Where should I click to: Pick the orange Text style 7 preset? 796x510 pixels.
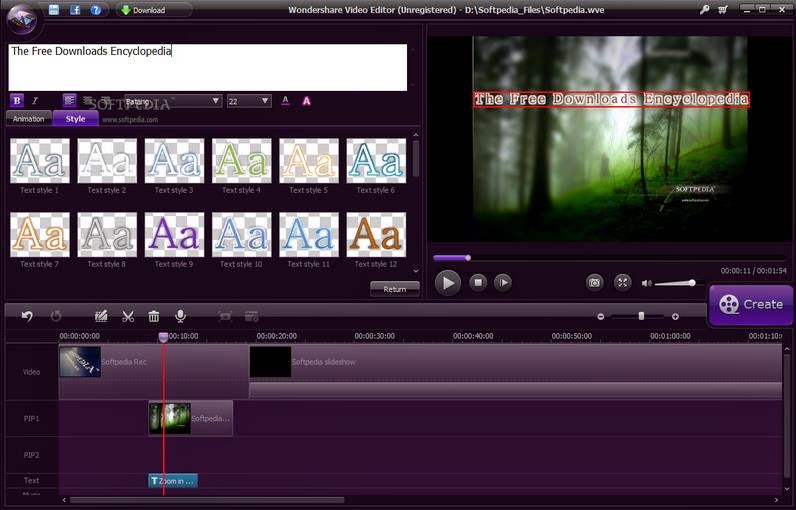click(40, 235)
